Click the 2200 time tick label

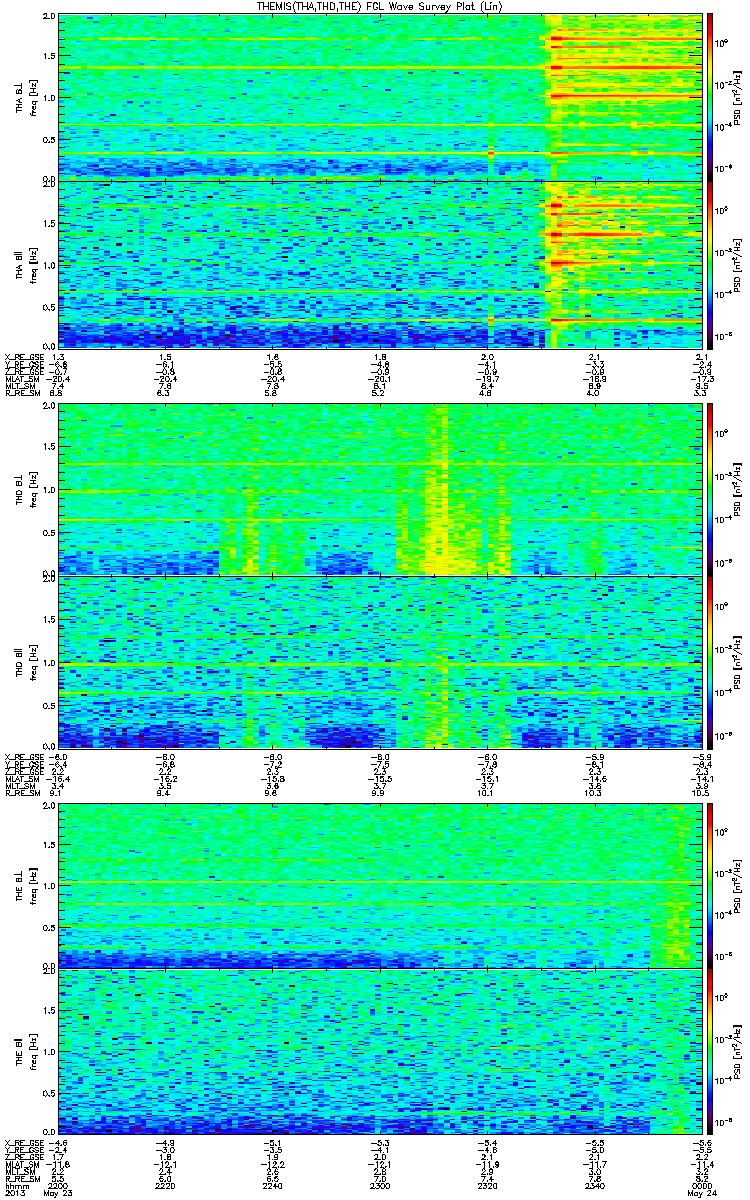pyautogui.click(x=58, y=1184)
